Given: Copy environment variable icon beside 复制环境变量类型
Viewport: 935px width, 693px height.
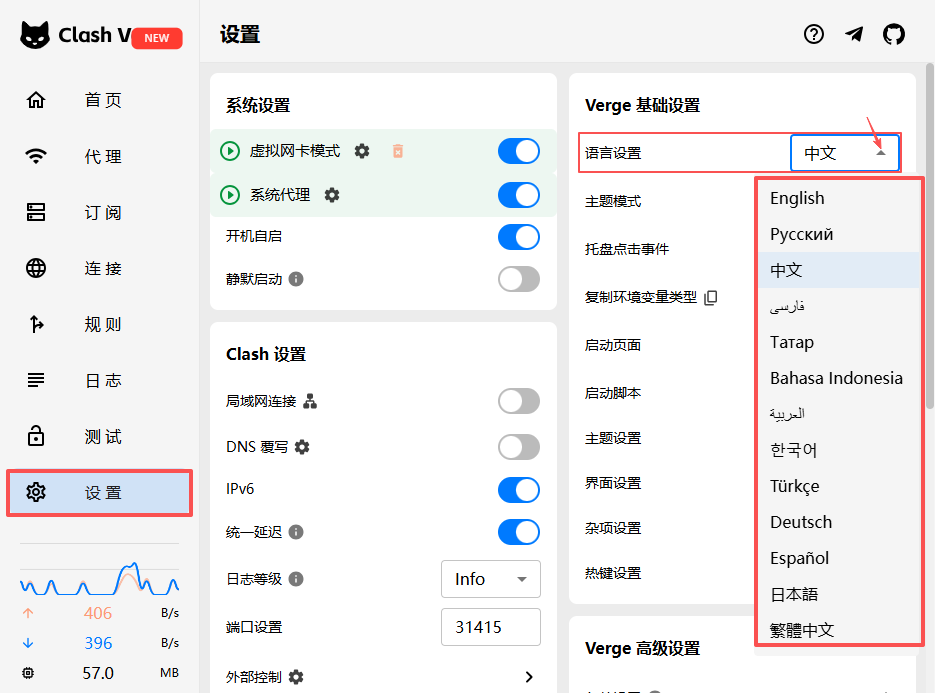Looking at the screenshot, I should click(710, 297).
